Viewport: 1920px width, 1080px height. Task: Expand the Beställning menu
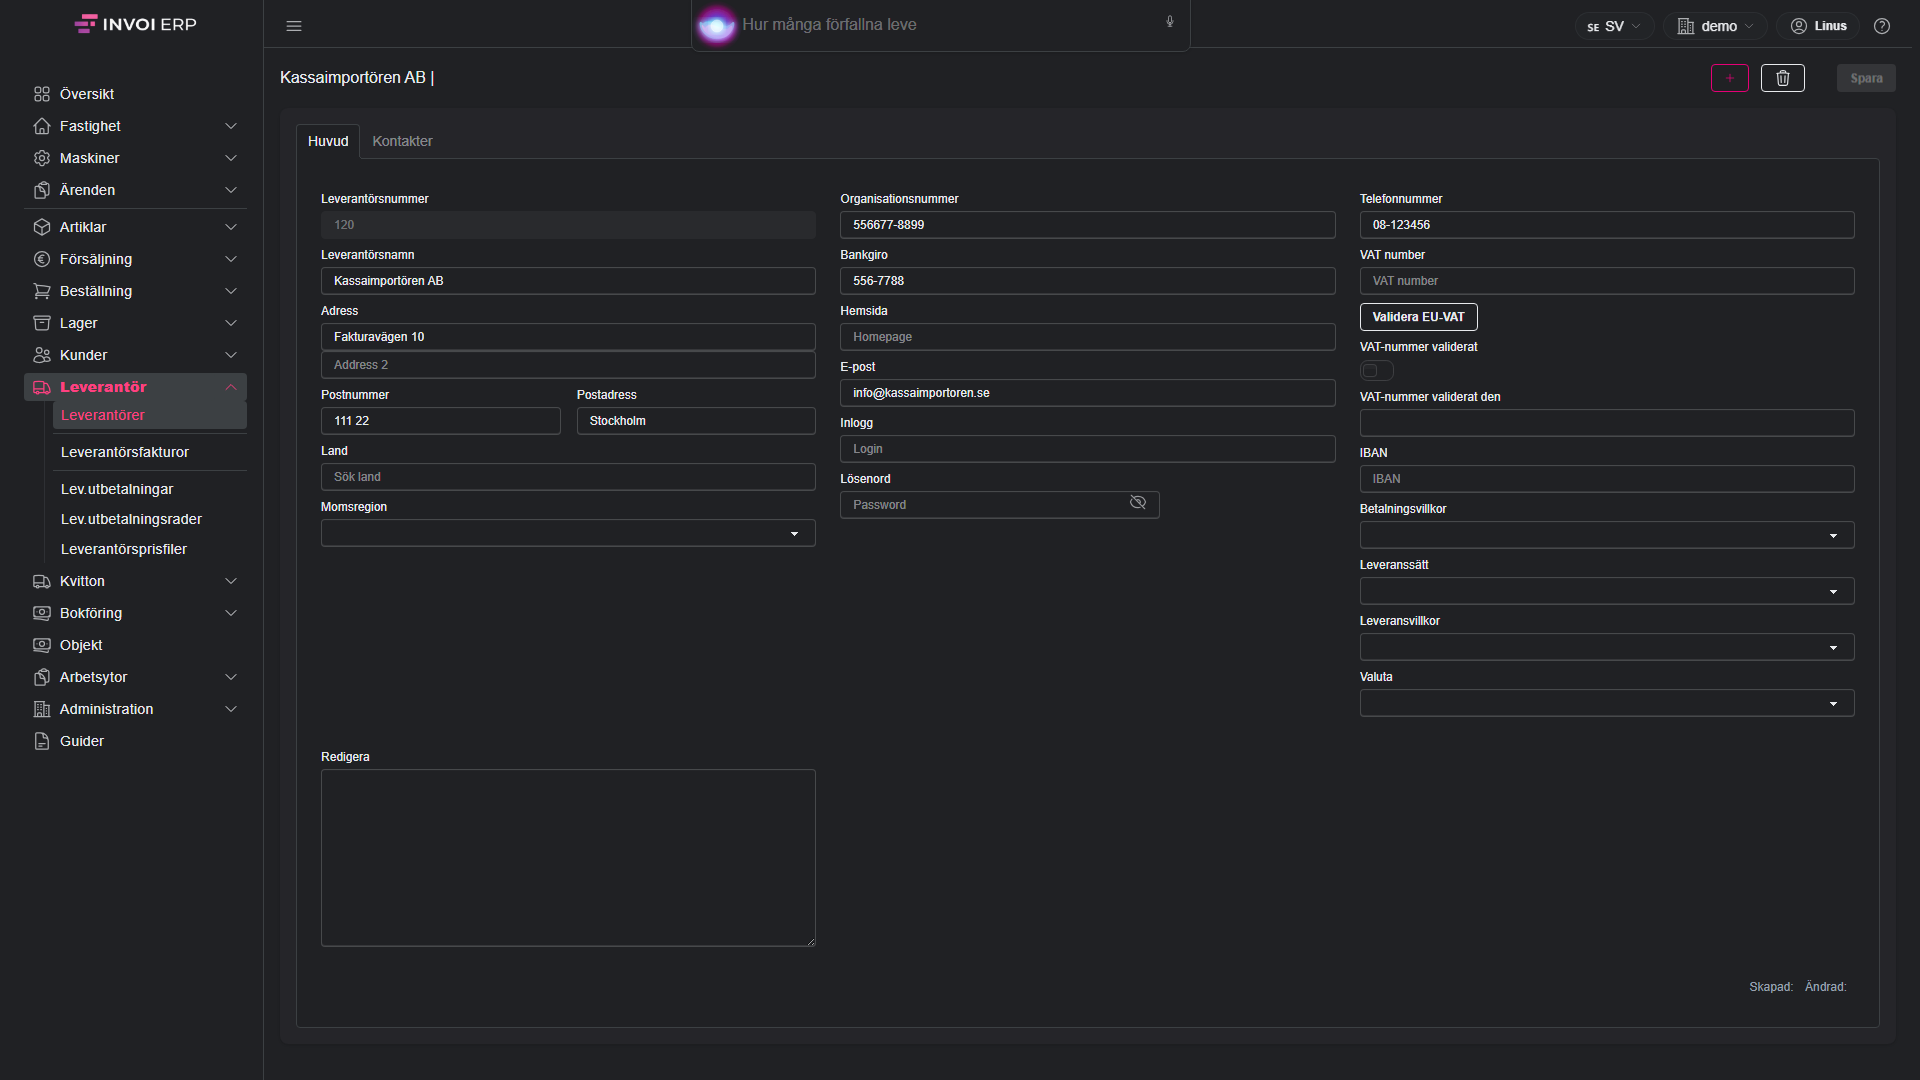tap(135, 291)
